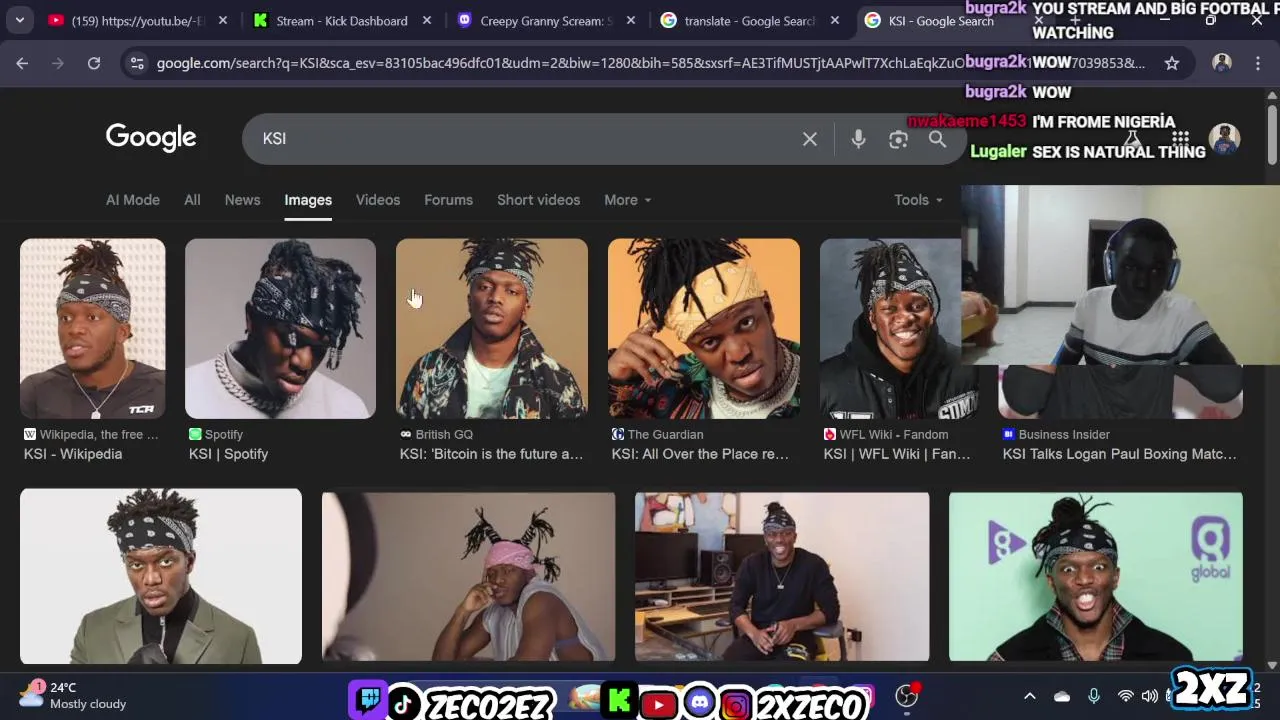
Task: Open the tab search dropdown arrow
Action: (19, 20)
